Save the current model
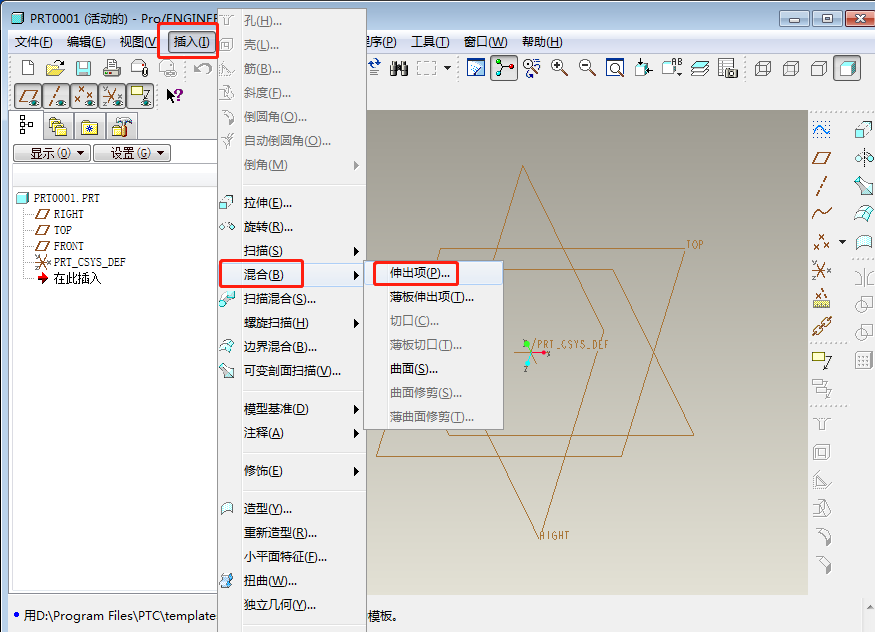Image resolution: width=875 pixels, height=632 pixels. click(x=84, y=68)
